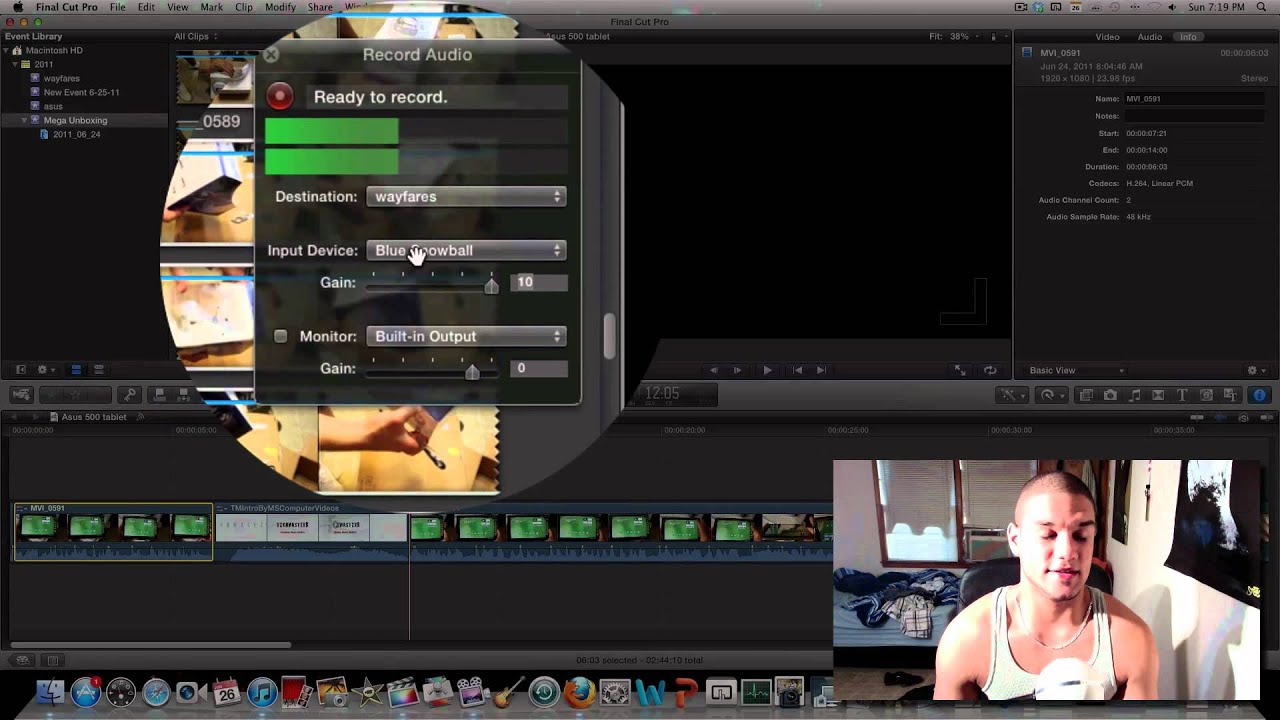Go to previous frame in viewer
1280x720 pixels.
pyautogui.click(x=713, y=371)
